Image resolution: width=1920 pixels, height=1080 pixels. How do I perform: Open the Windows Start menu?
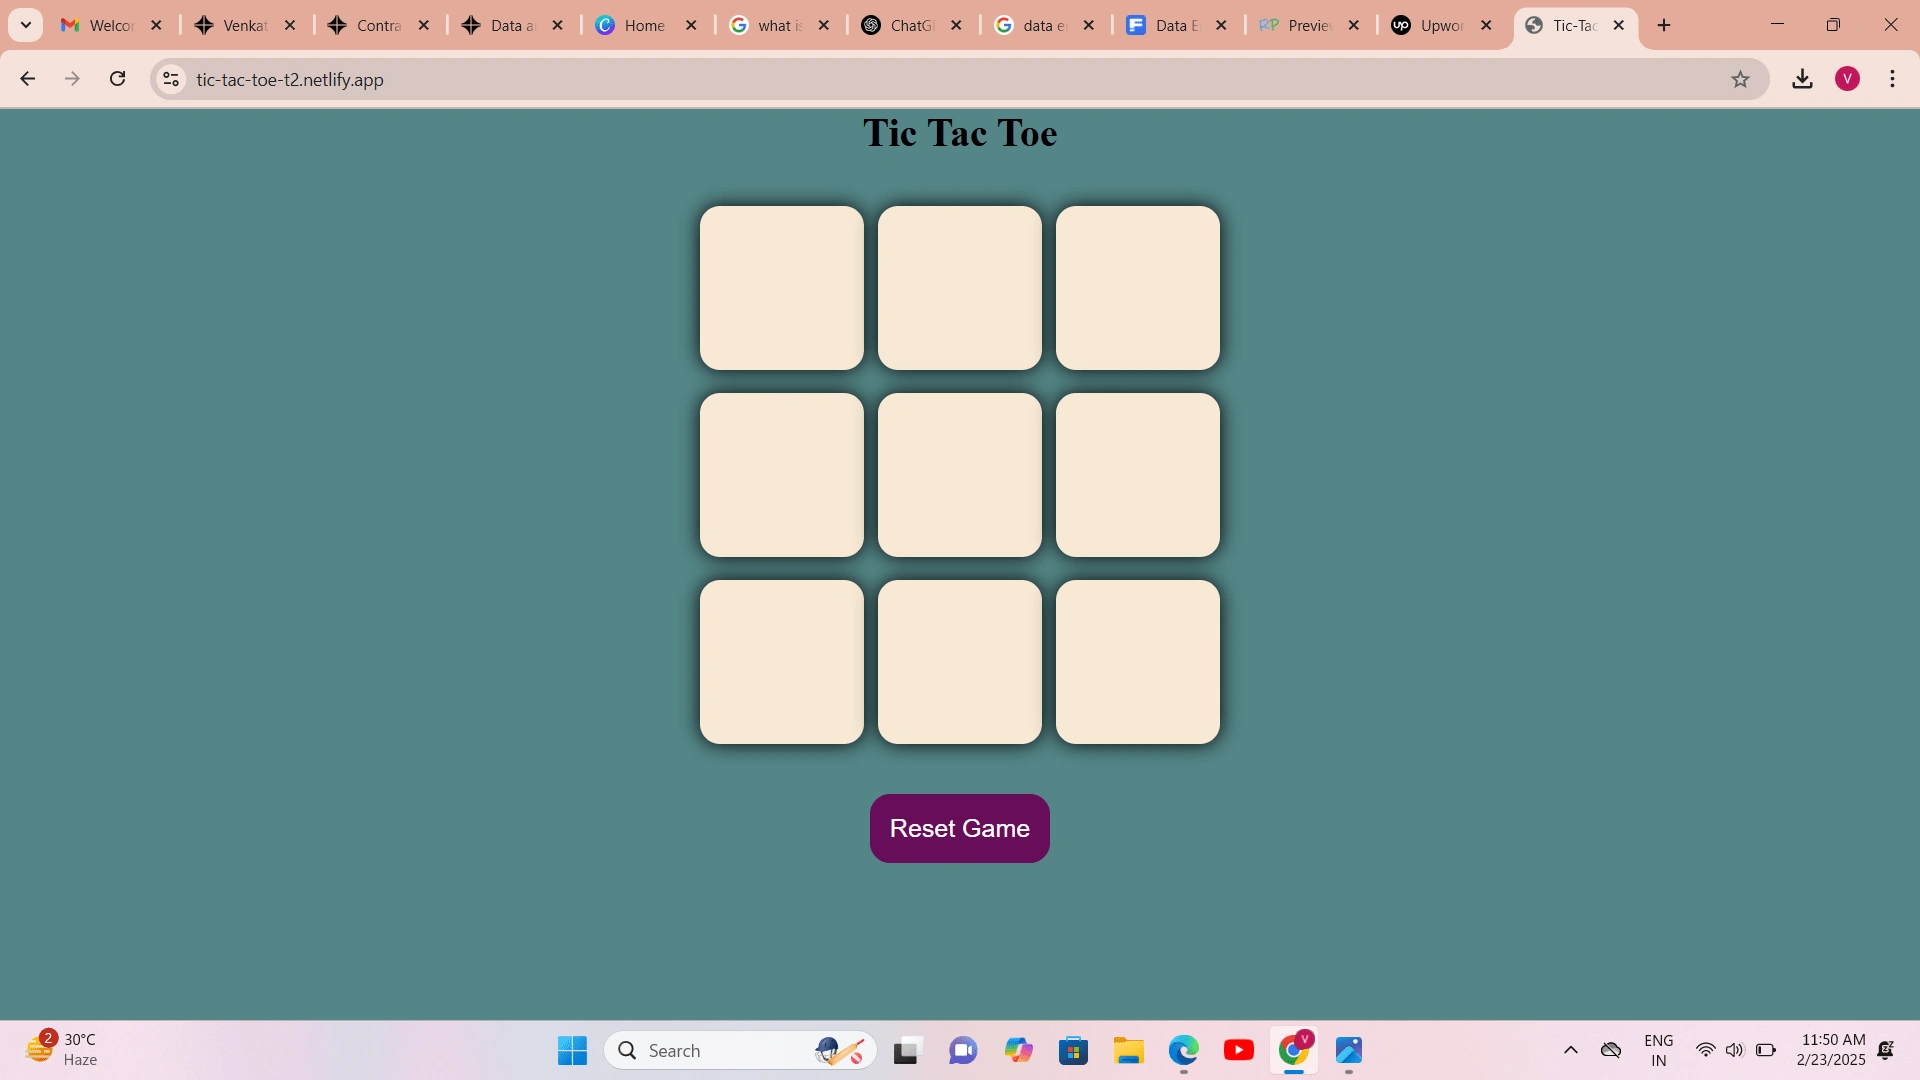572,1050
